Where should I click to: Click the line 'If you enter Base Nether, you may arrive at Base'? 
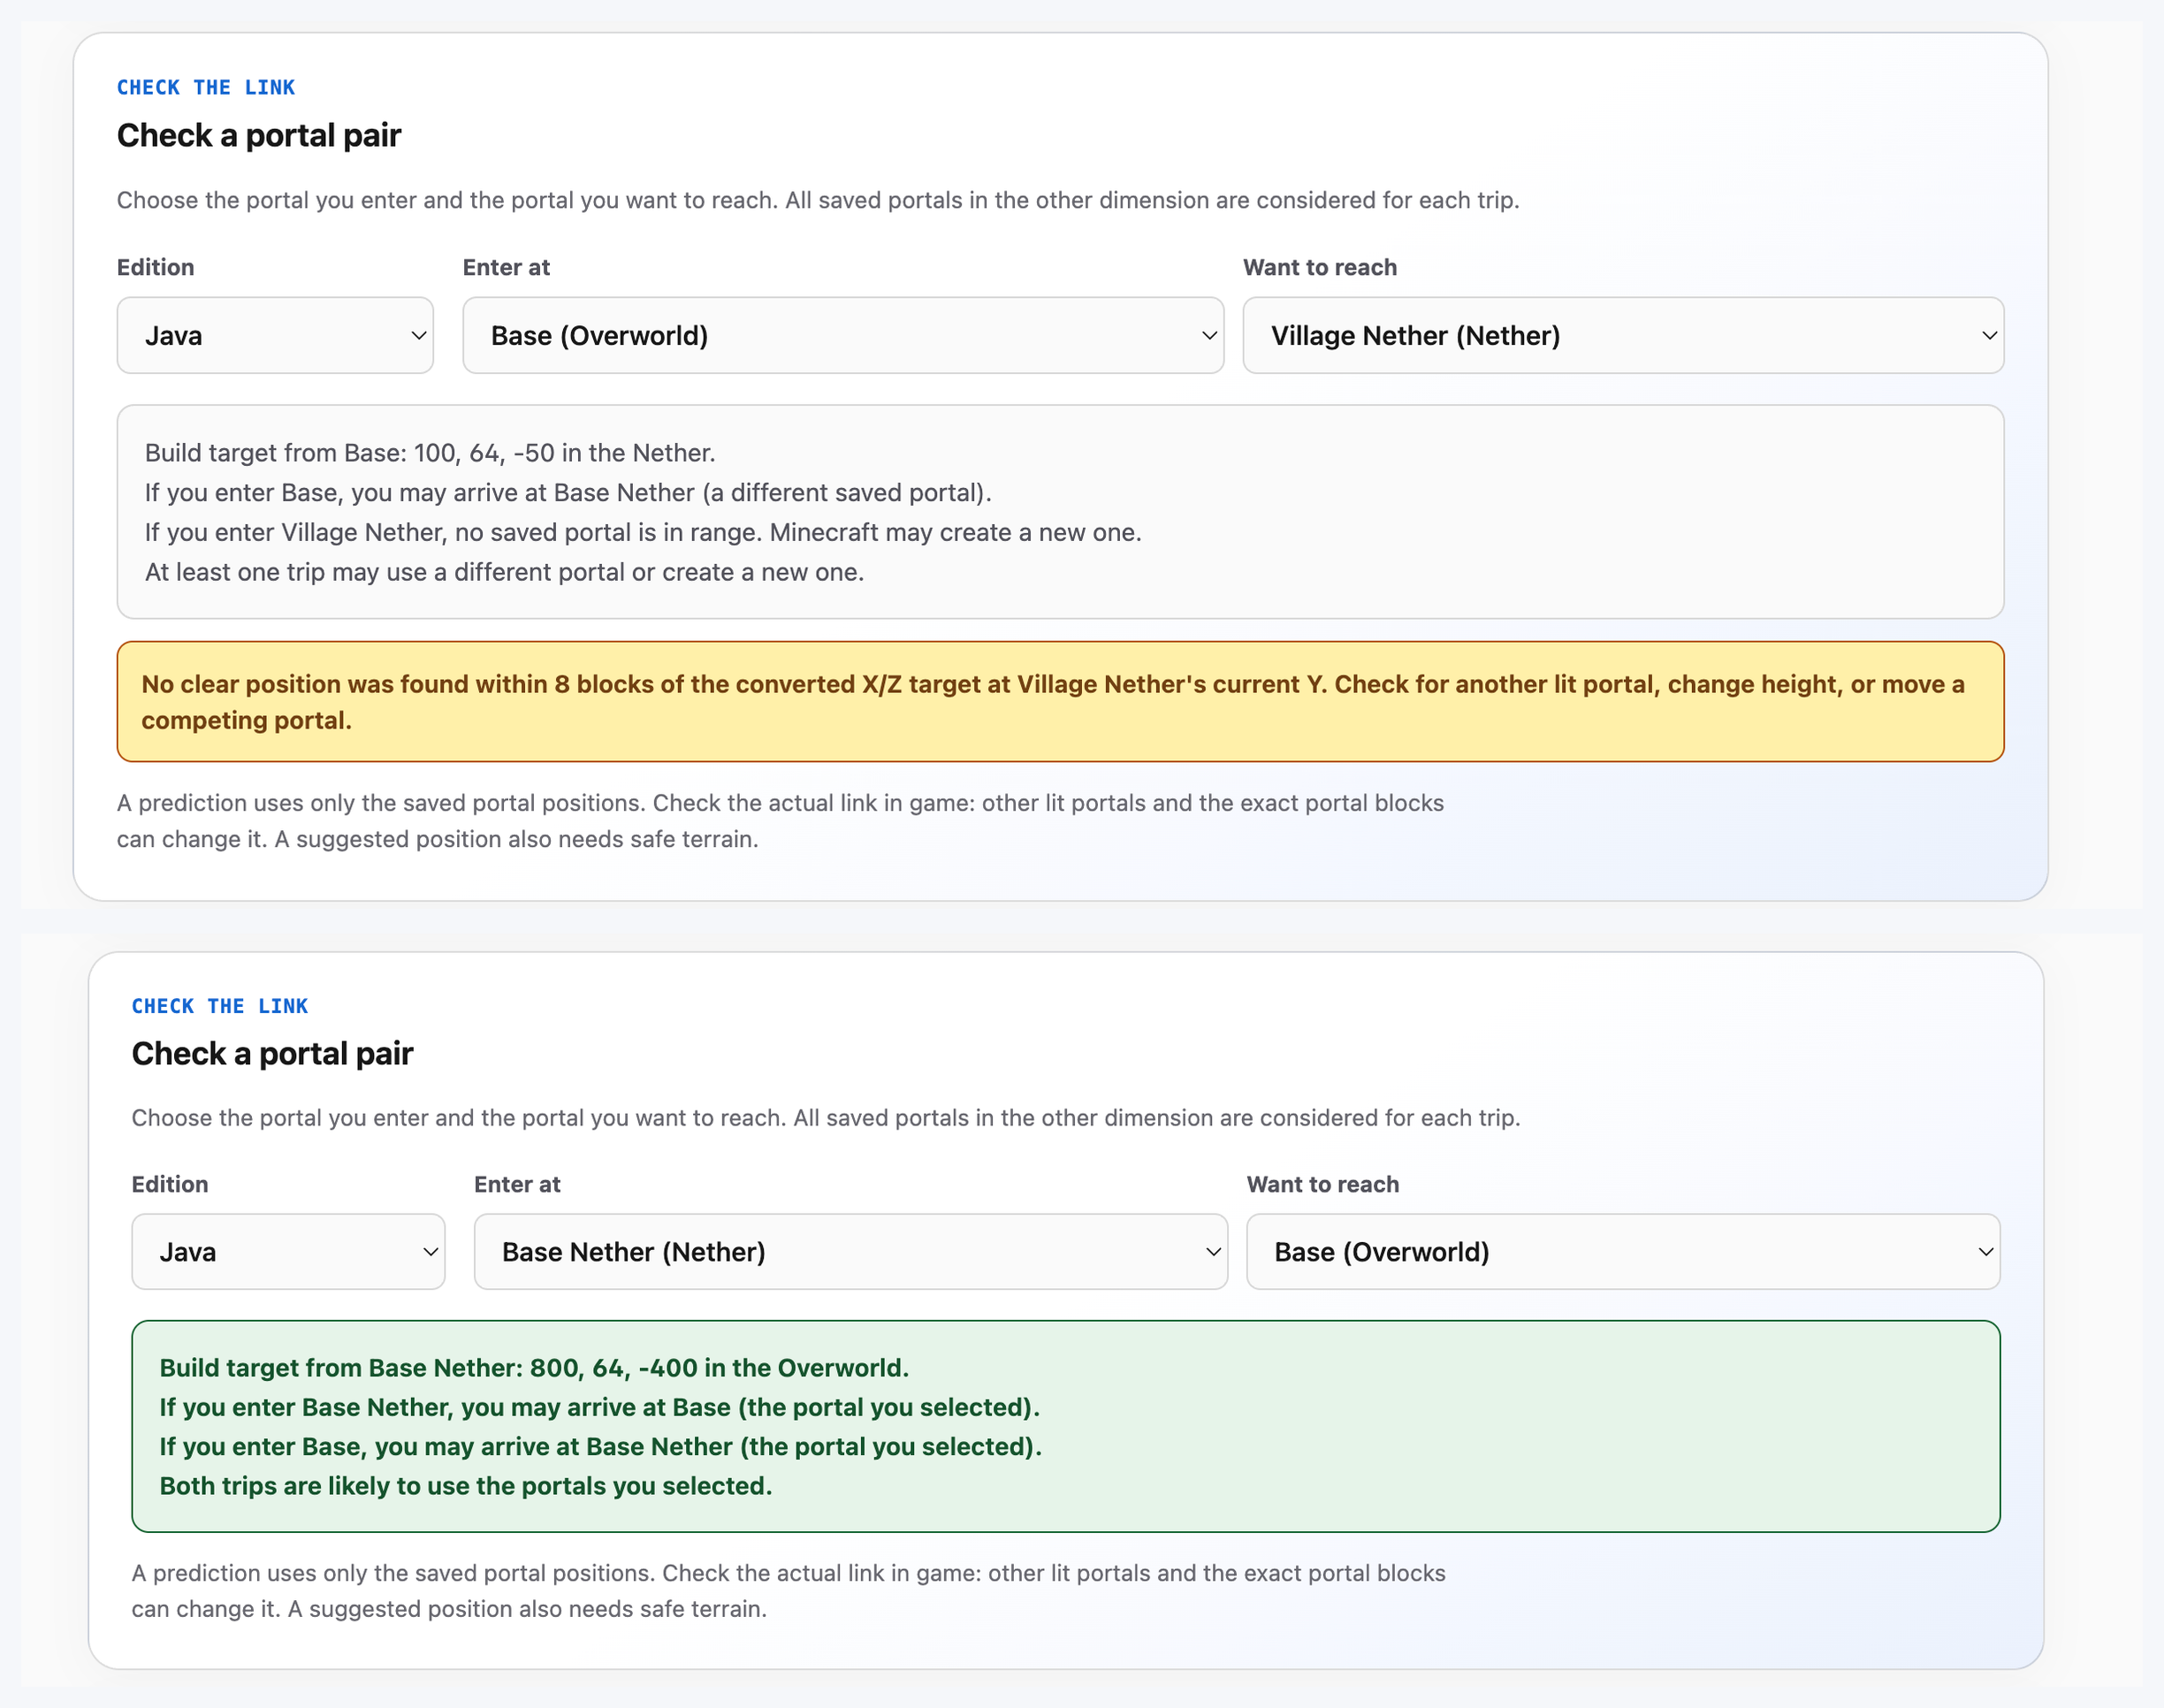(x=600, y=1407)
